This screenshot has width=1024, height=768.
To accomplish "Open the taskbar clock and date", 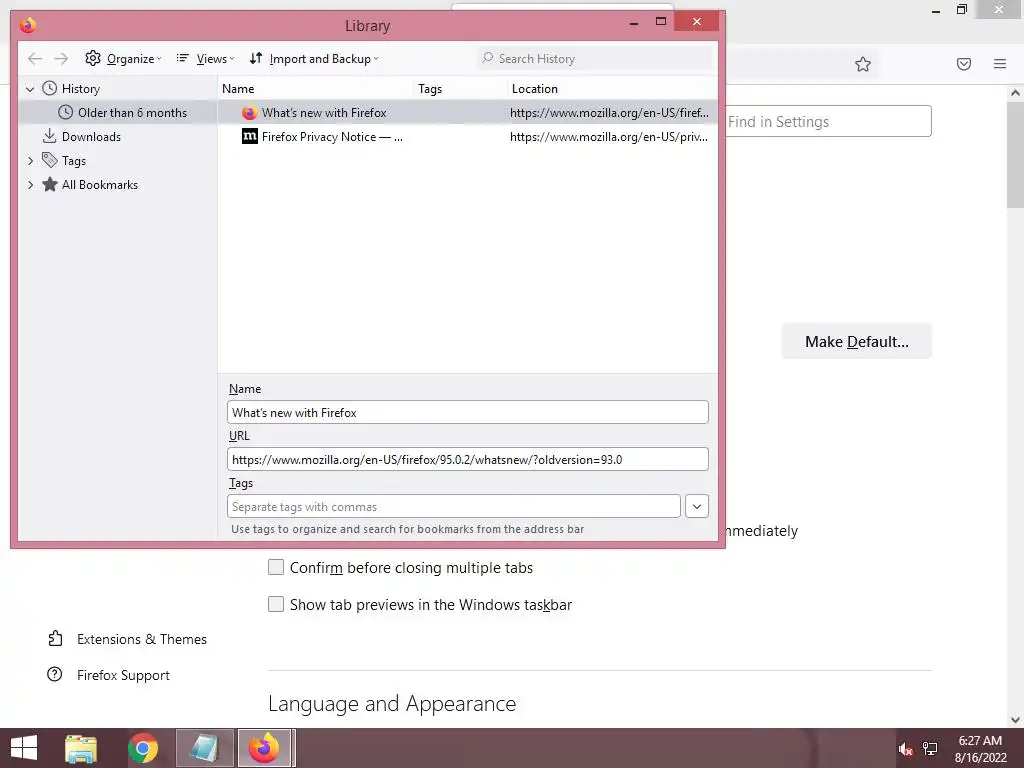I will 980,749.
